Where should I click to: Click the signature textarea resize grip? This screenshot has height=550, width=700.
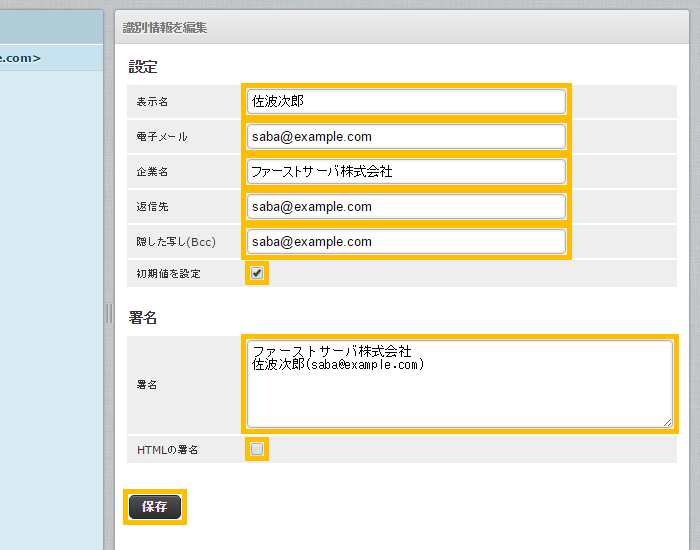pos(668,422)
